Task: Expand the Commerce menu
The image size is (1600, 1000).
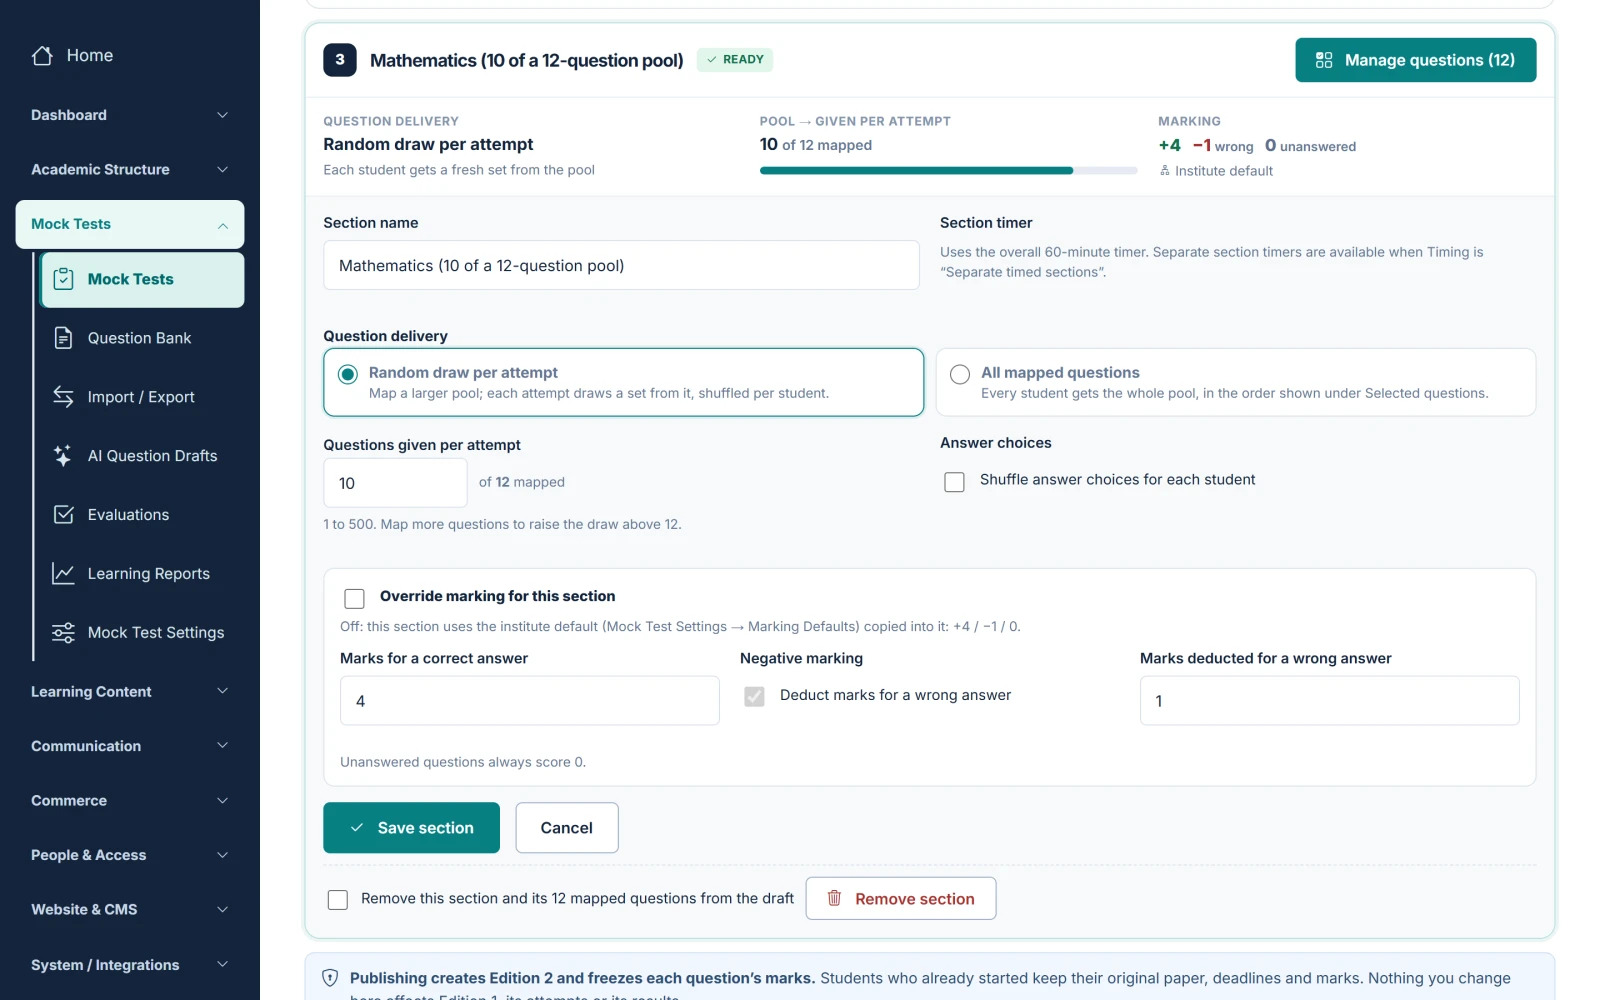Action: [130, 801]
